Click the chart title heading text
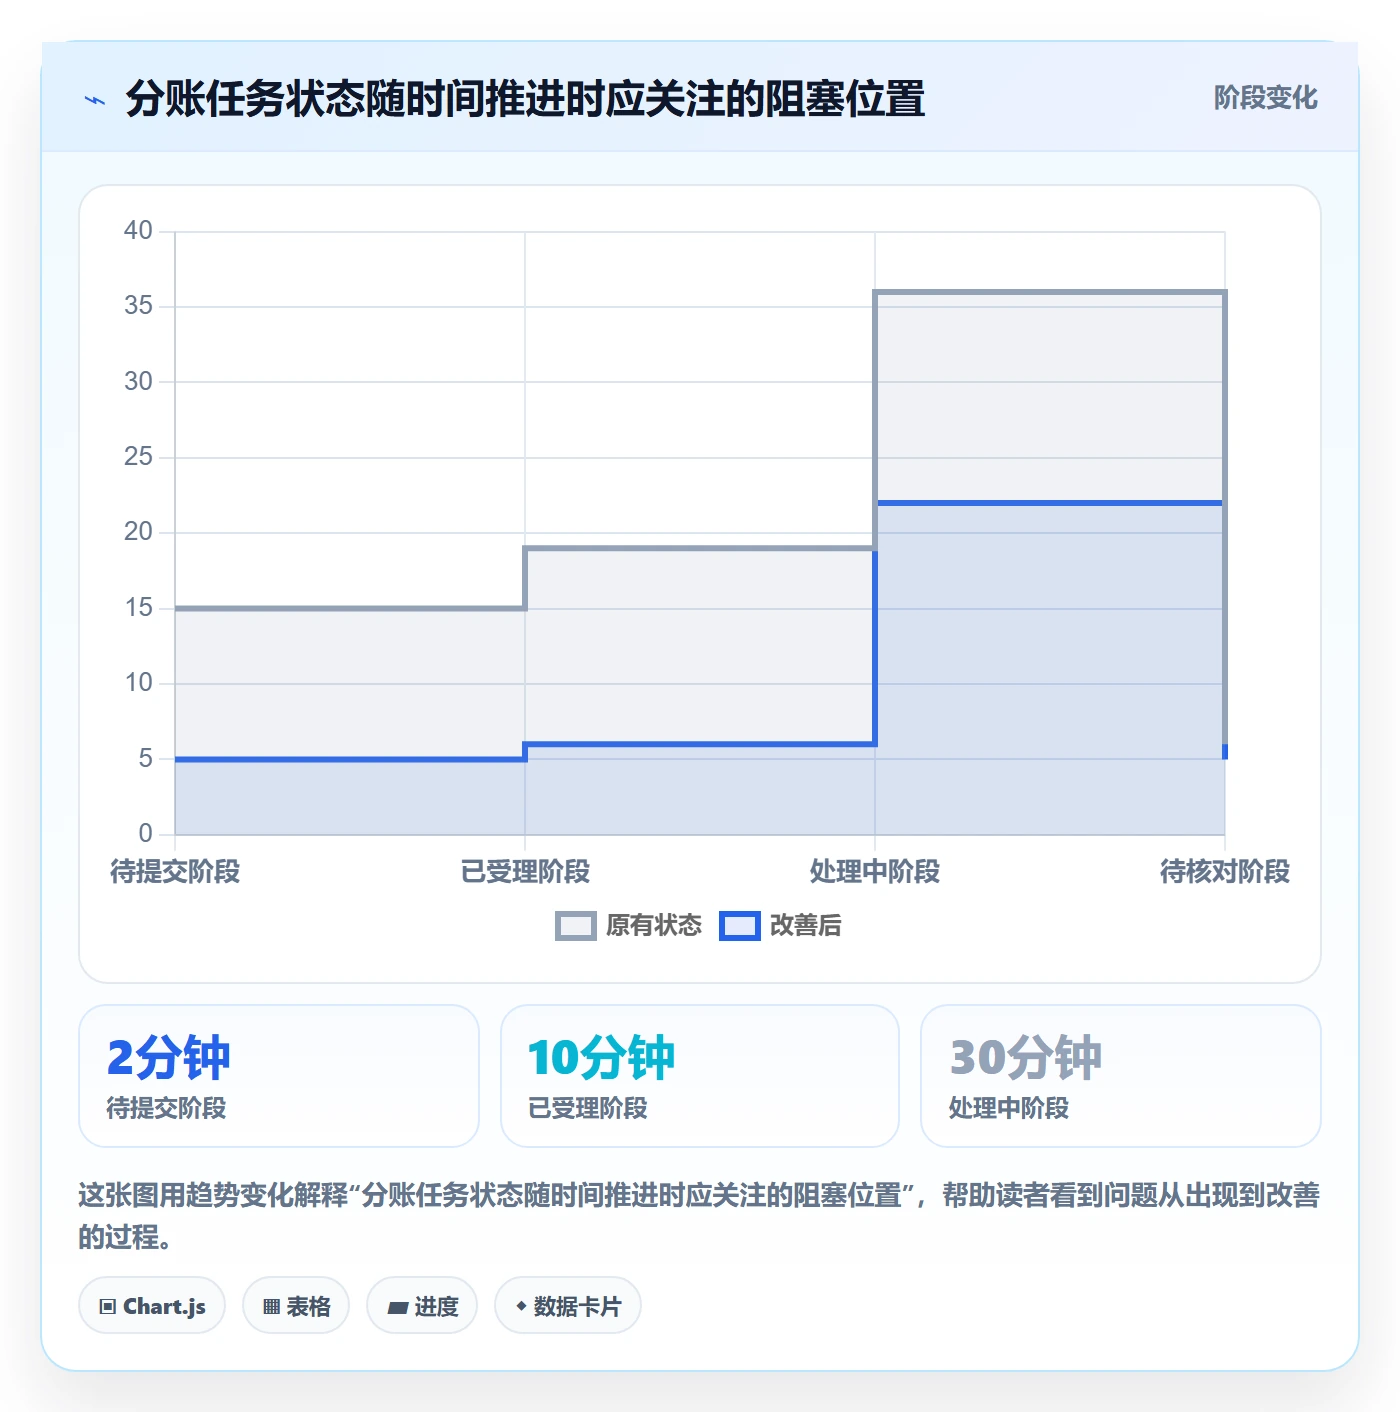Viewport: 1400px width, 1412px height. pos(525,99)
